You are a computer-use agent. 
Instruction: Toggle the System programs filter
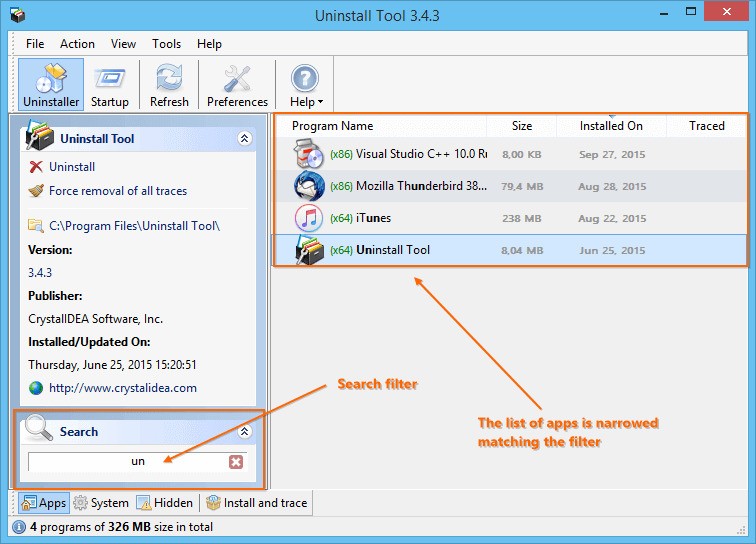point(101,503)
